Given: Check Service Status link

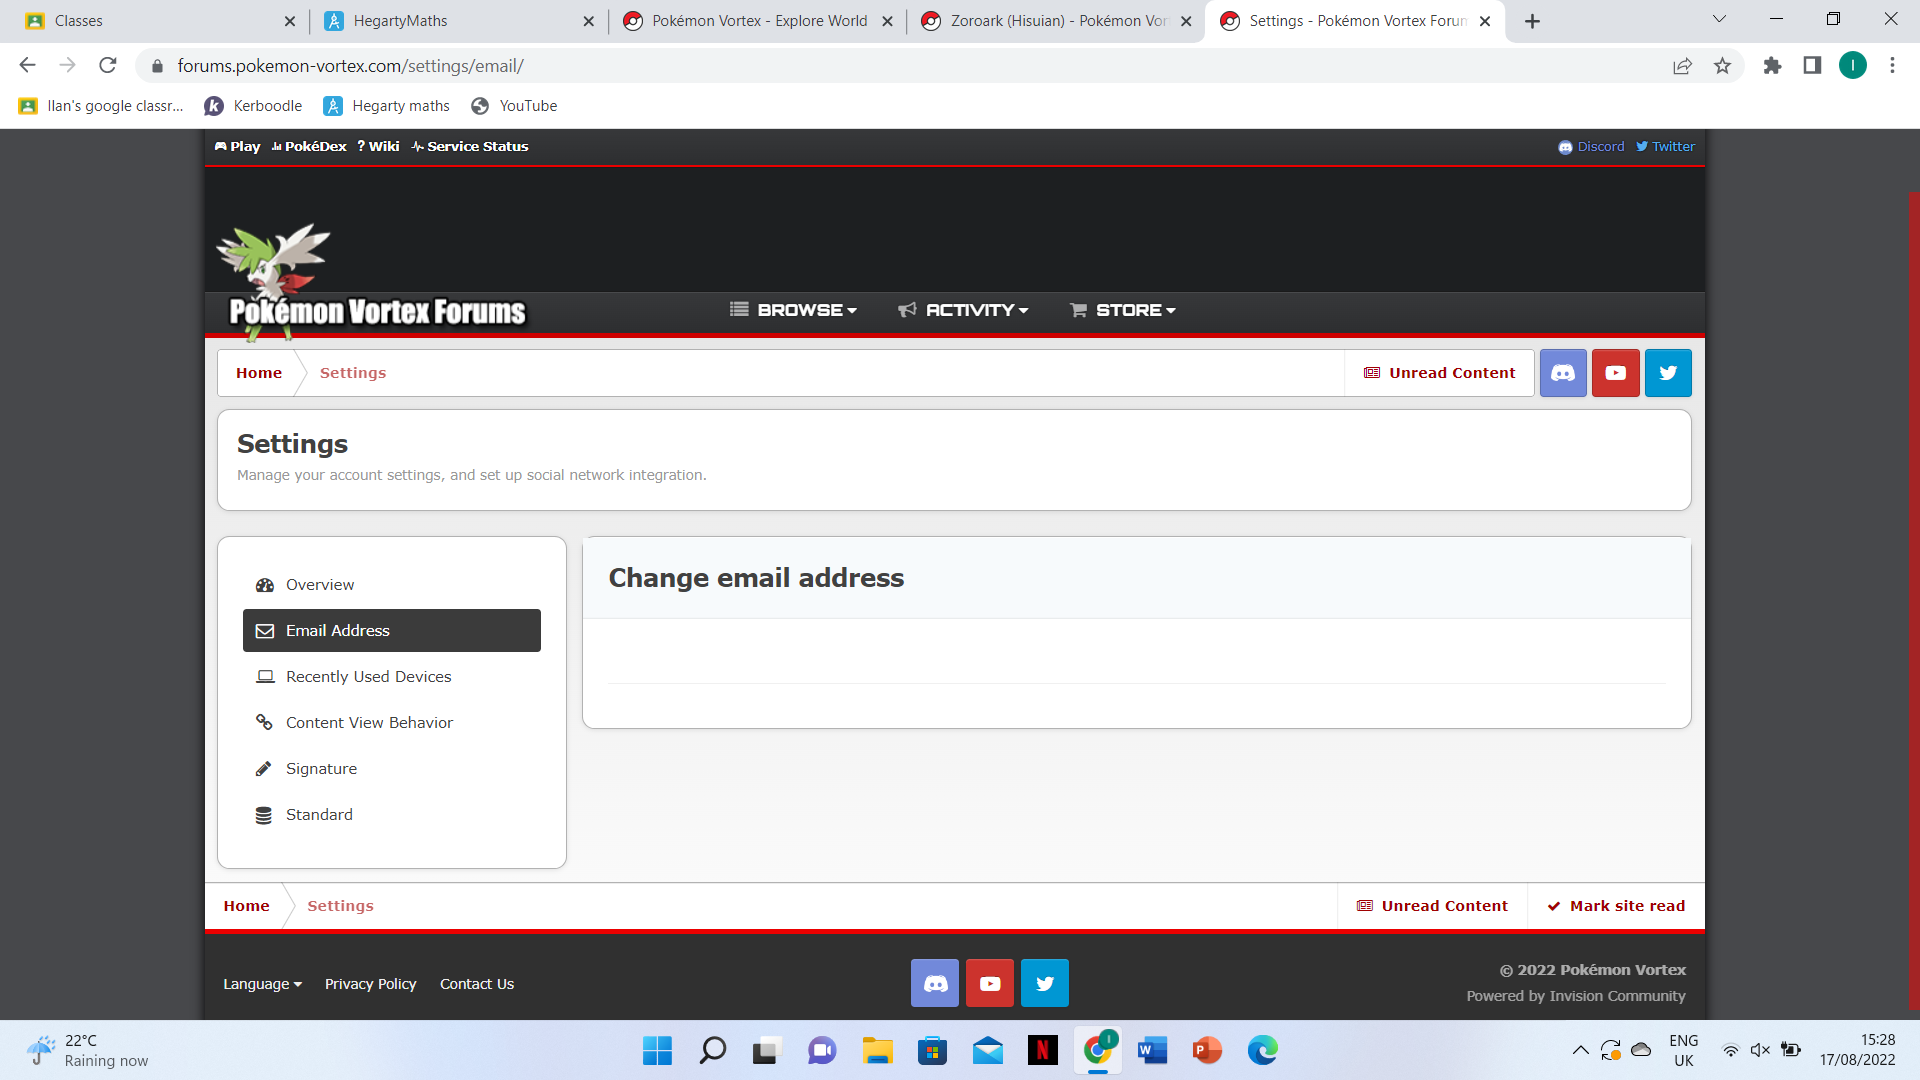Looking at the screenshot, I should pos(469,146).
